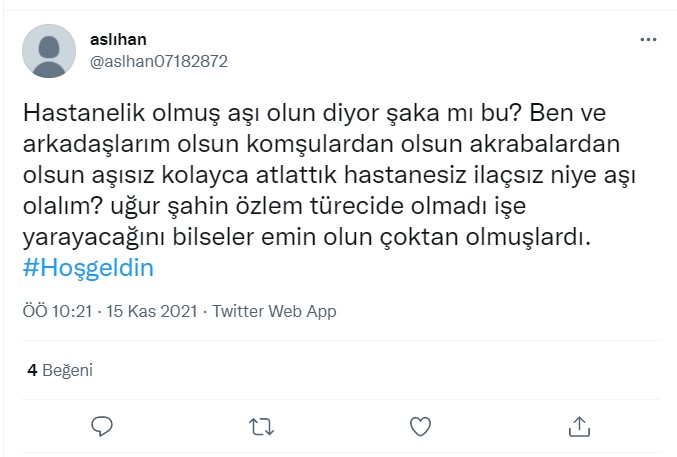Open the Twitter Web App source link
677x457 pixels.
[272, 312]
